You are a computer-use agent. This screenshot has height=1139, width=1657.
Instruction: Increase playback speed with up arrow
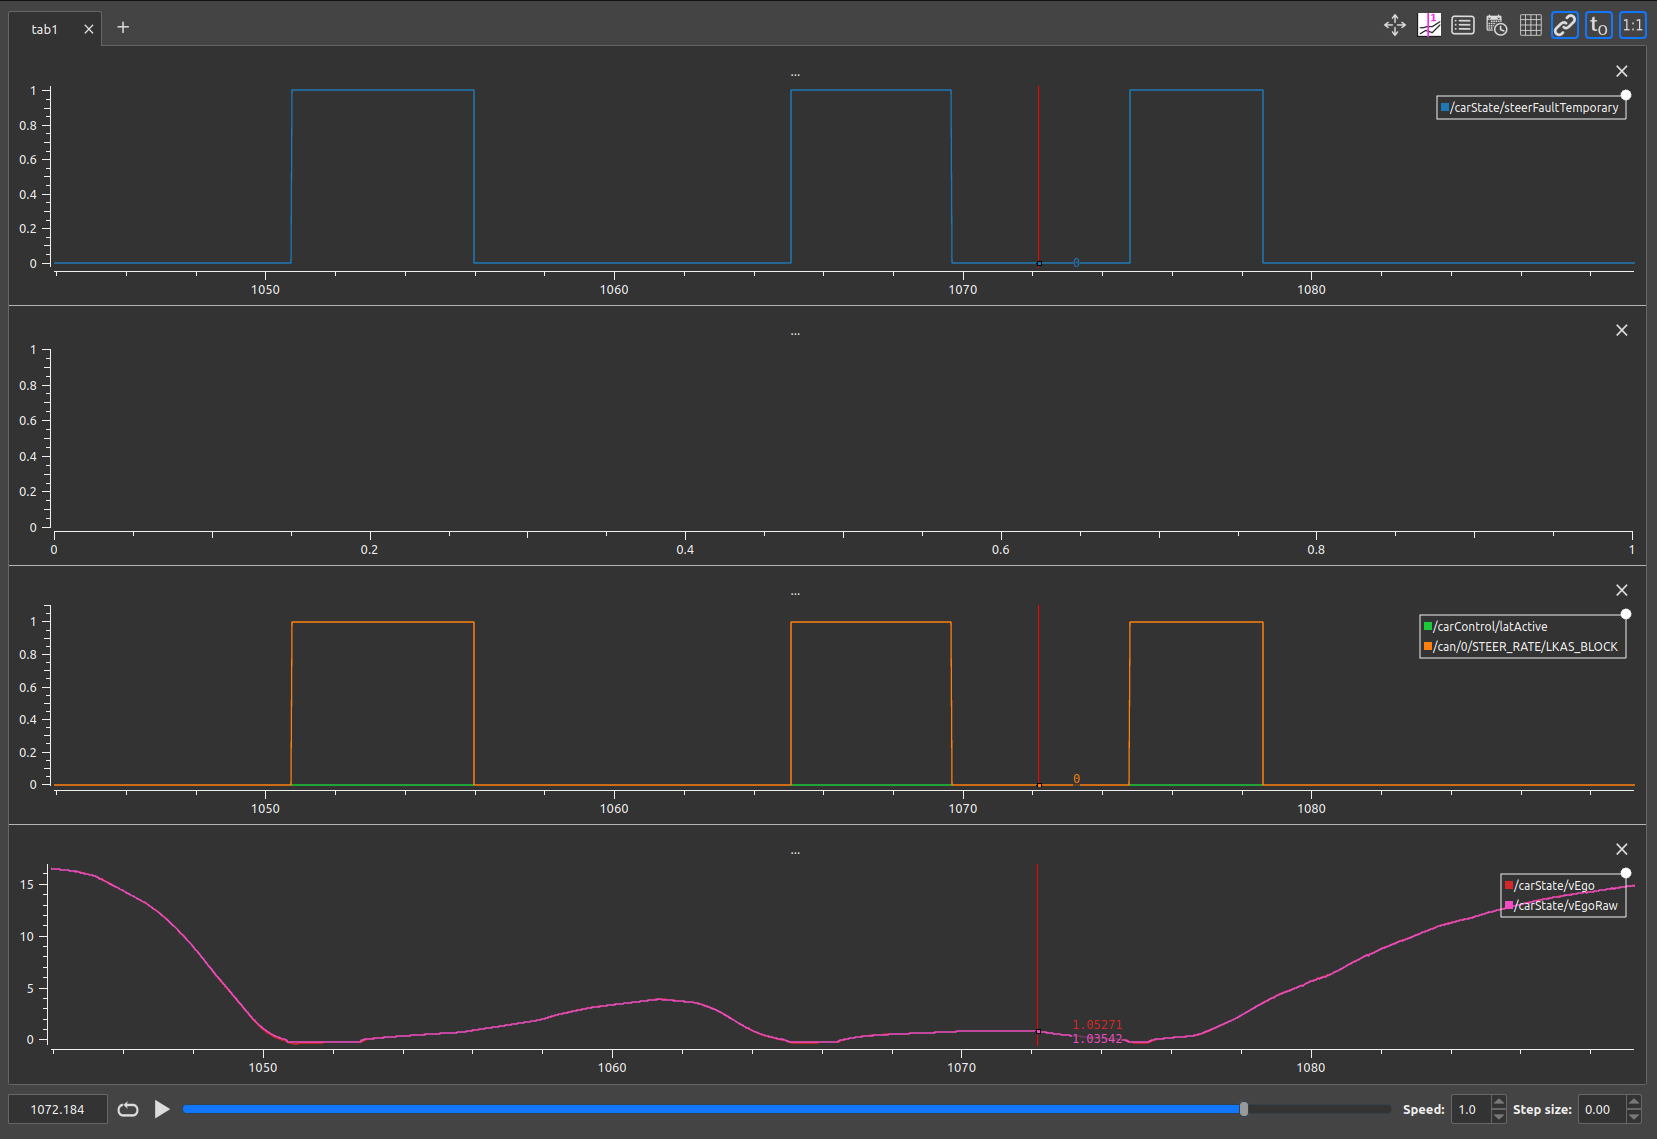[x=1498, y=1102]
